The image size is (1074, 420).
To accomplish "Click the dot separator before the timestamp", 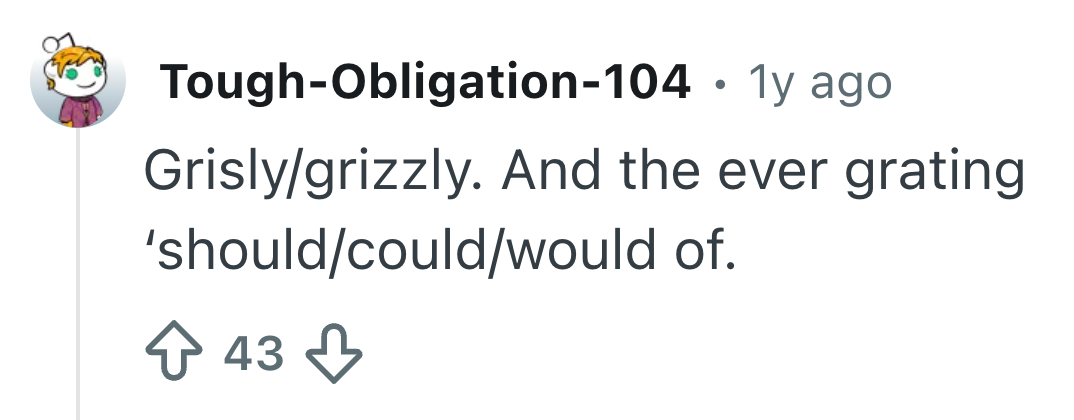I will click(x=719, y=86).
